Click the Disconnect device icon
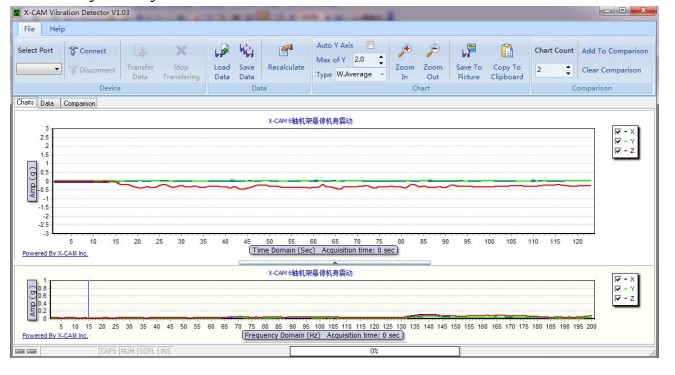Image resolution: width=675 pixels, height=375 pixels. 73,70
